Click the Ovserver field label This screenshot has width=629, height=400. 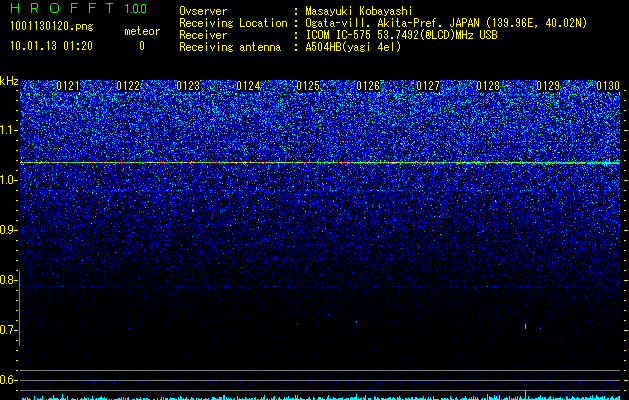(x=203, y=11)
